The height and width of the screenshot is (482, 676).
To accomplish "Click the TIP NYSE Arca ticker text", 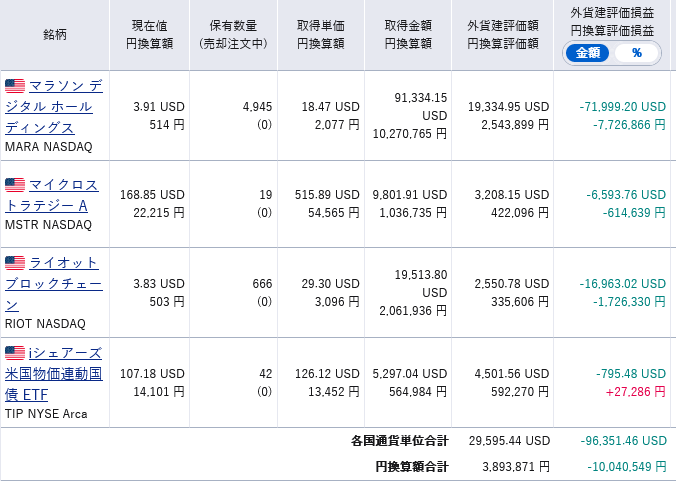I will coord(46,414).
